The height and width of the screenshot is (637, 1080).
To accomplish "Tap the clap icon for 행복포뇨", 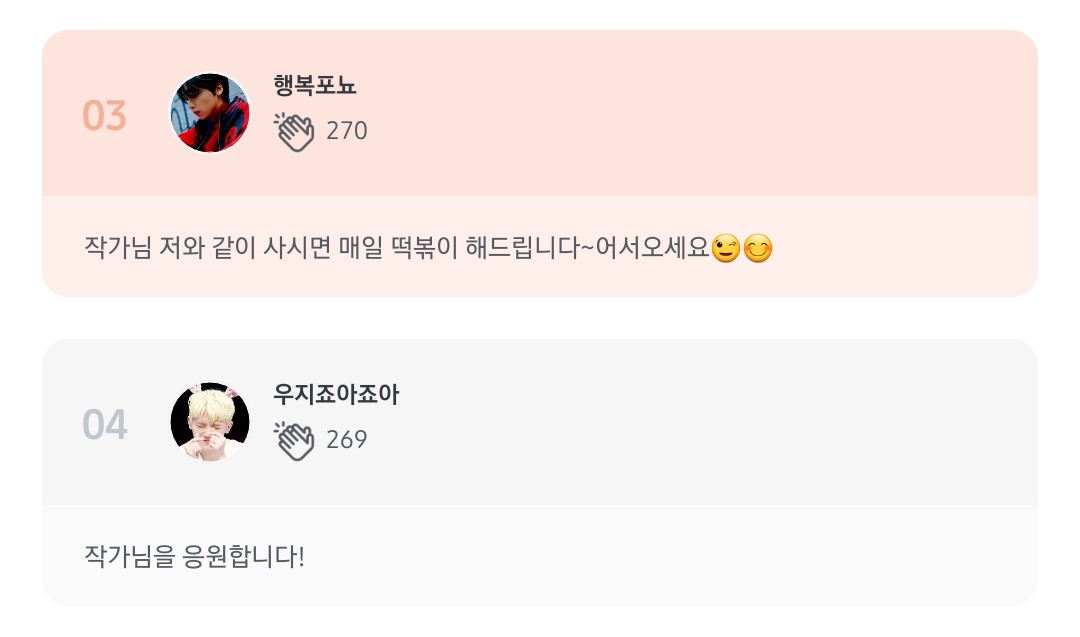I will coord(294,132).
